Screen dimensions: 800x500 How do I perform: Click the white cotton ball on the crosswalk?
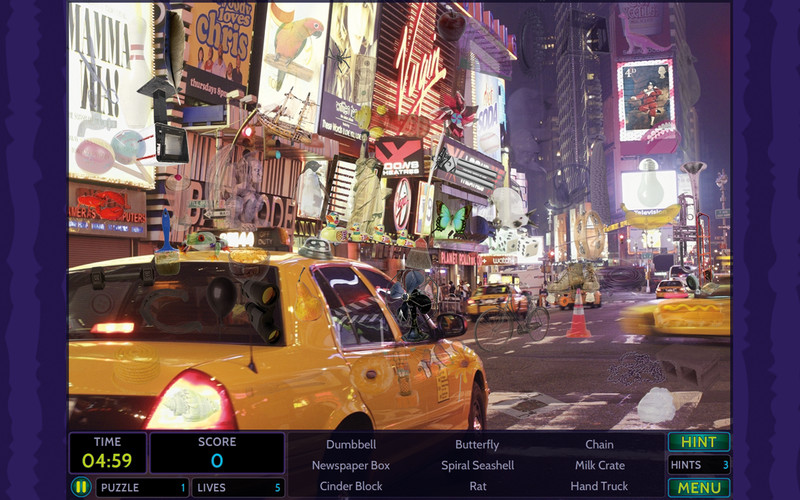click(x=657, y=405)
